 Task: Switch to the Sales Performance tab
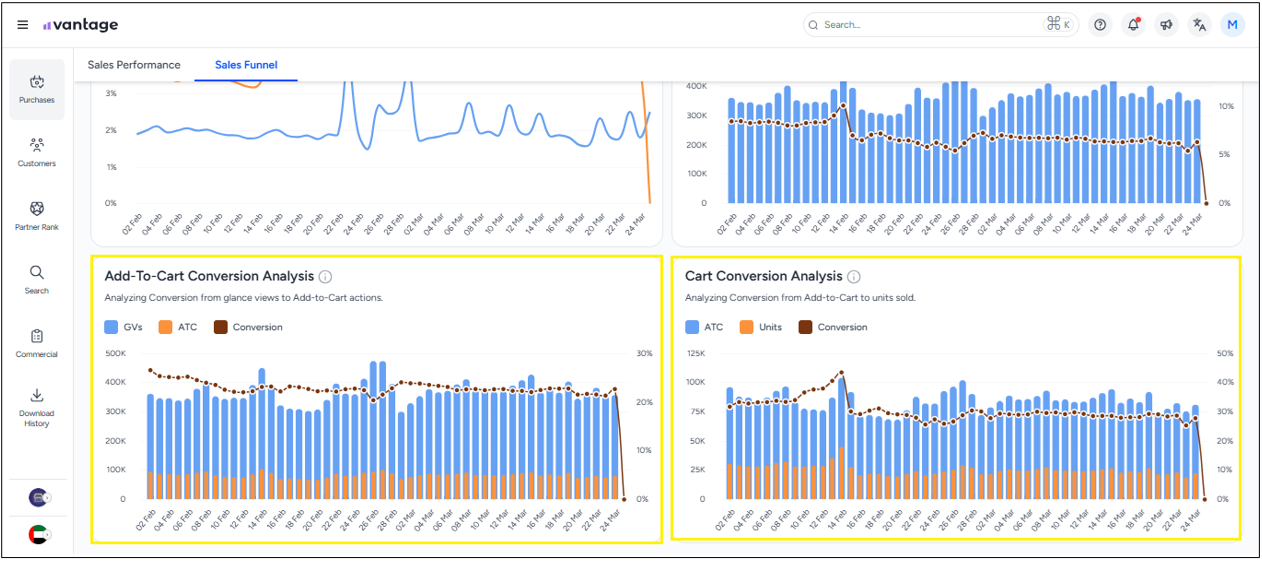coord(134,65)
